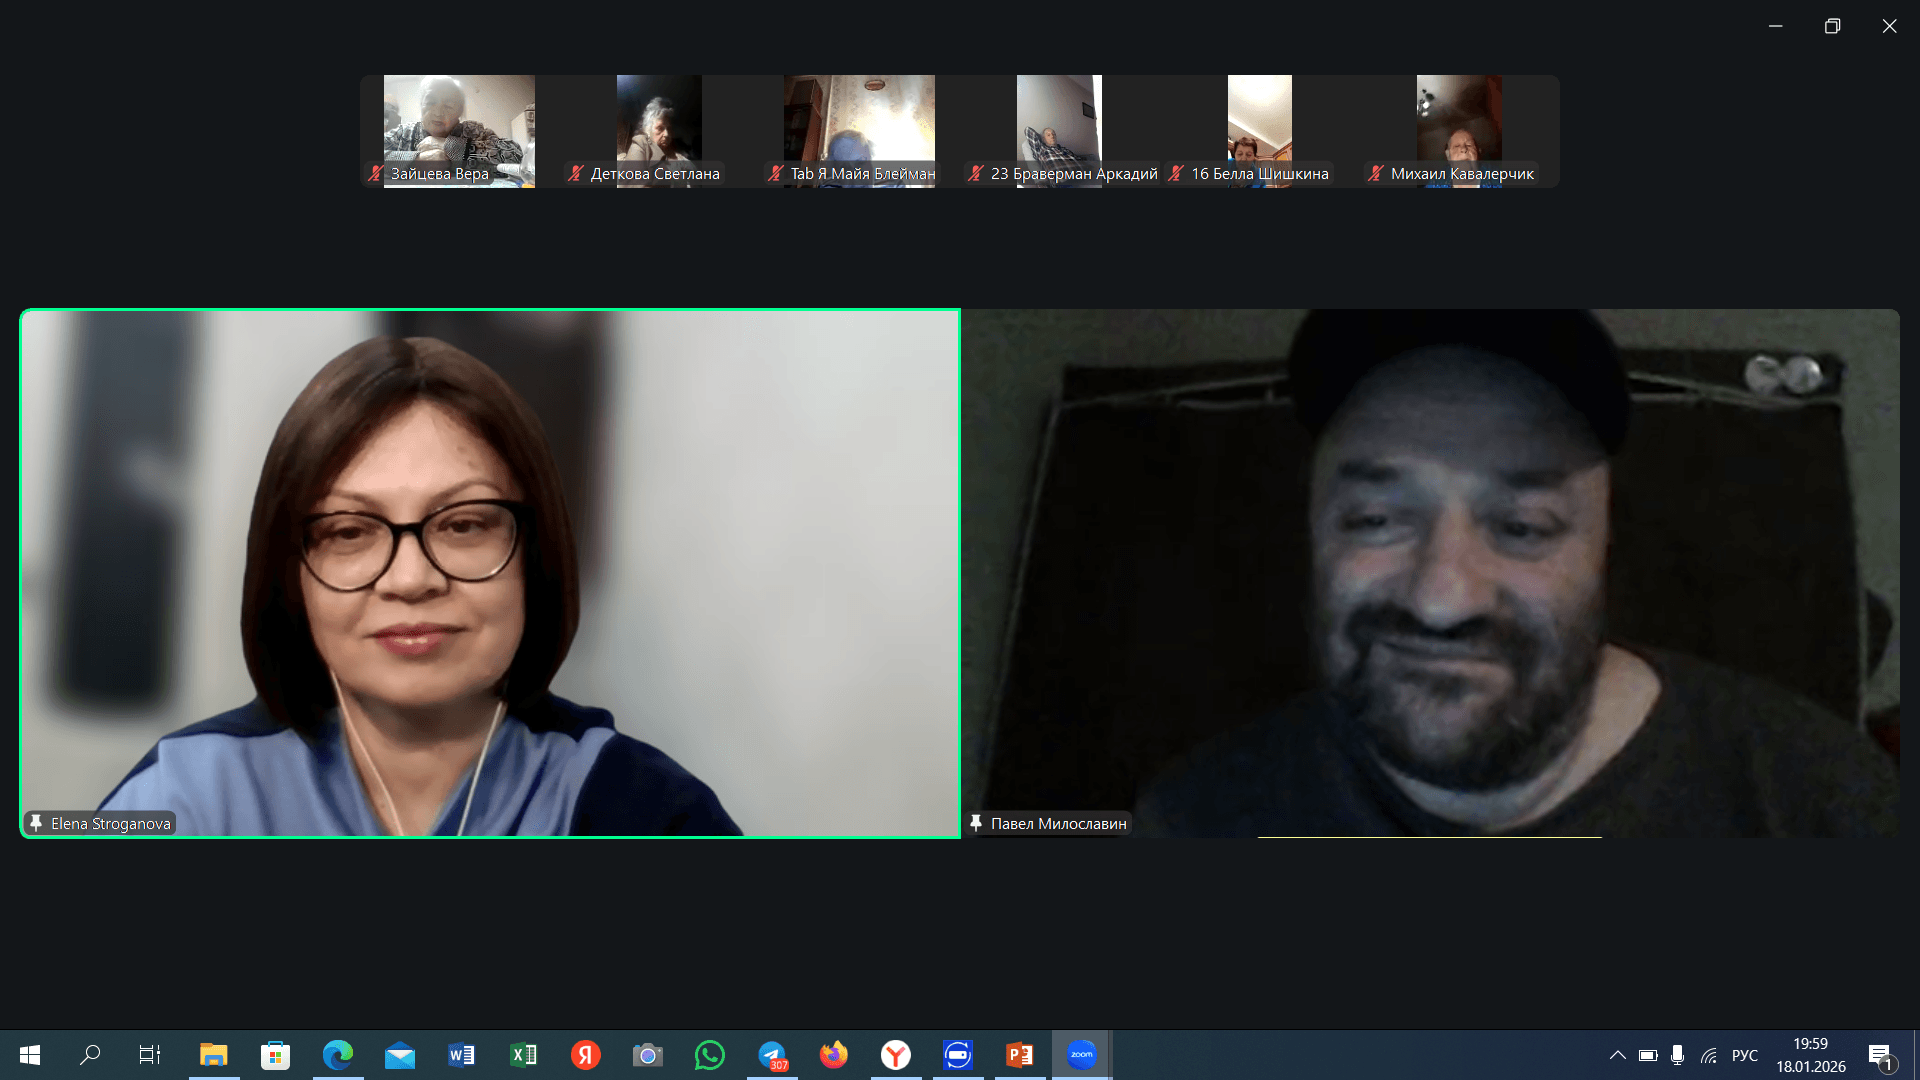Select Майя Блейман video thumbnail

point(859,131)
